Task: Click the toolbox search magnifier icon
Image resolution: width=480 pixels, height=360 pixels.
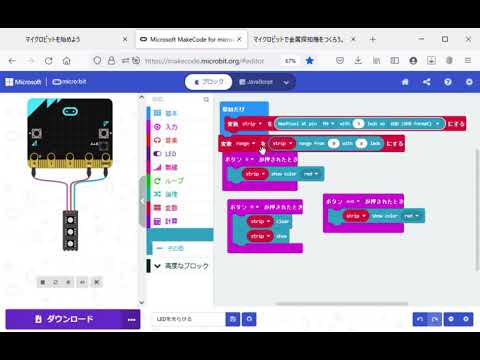Action: click(x=206, y=99)
